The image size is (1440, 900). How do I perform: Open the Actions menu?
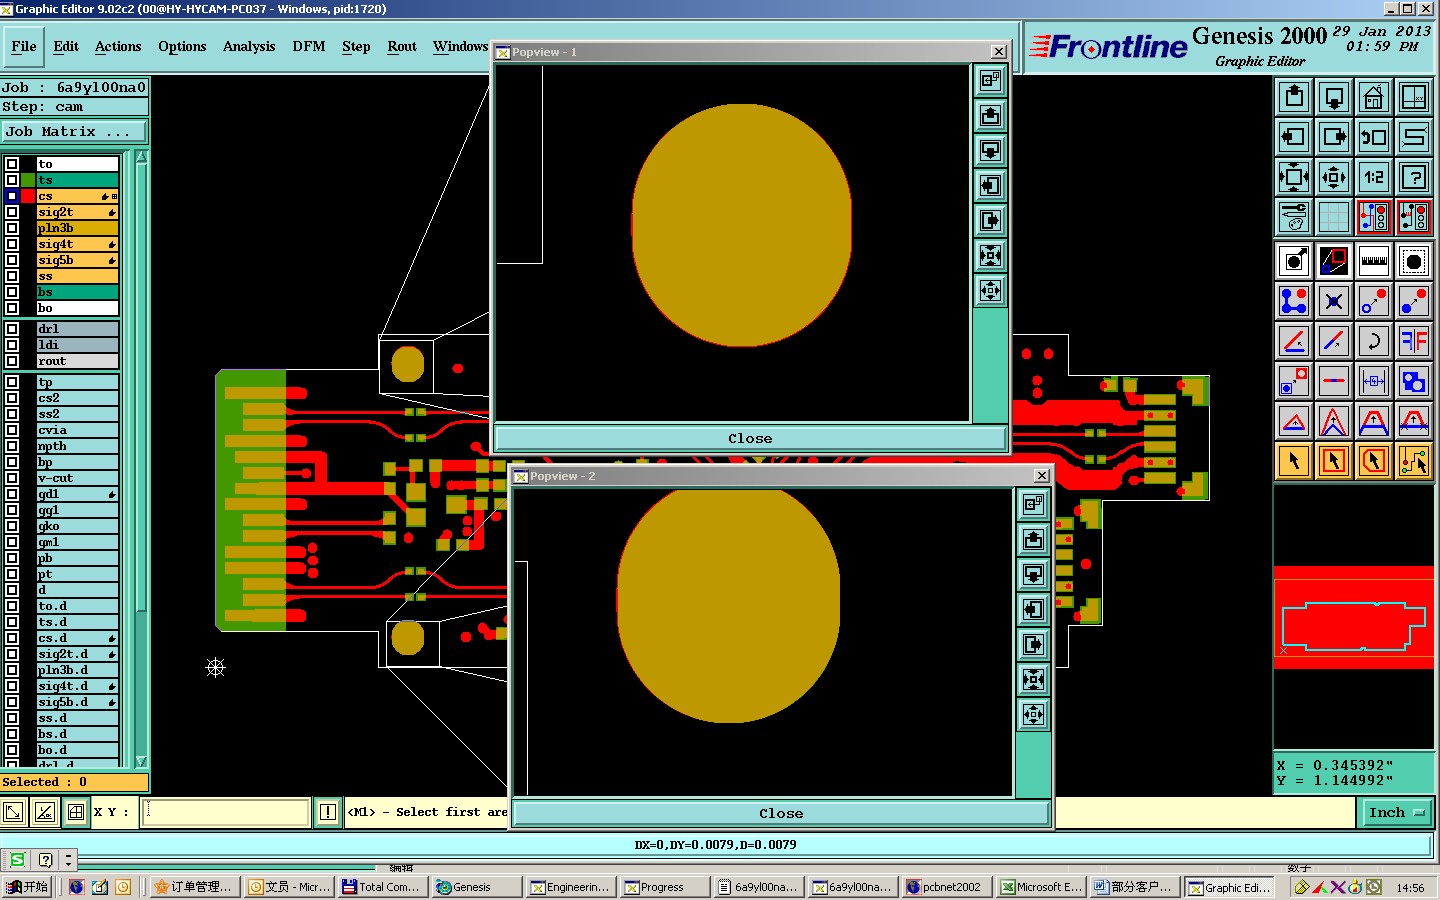[118, 46]
